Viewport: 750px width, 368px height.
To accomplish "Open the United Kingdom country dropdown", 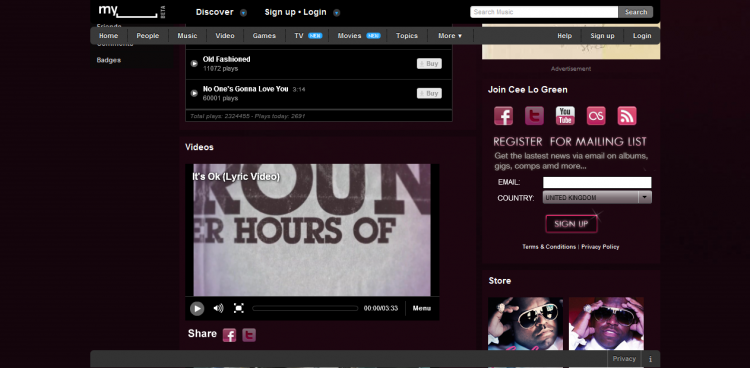I will (597, 198).
